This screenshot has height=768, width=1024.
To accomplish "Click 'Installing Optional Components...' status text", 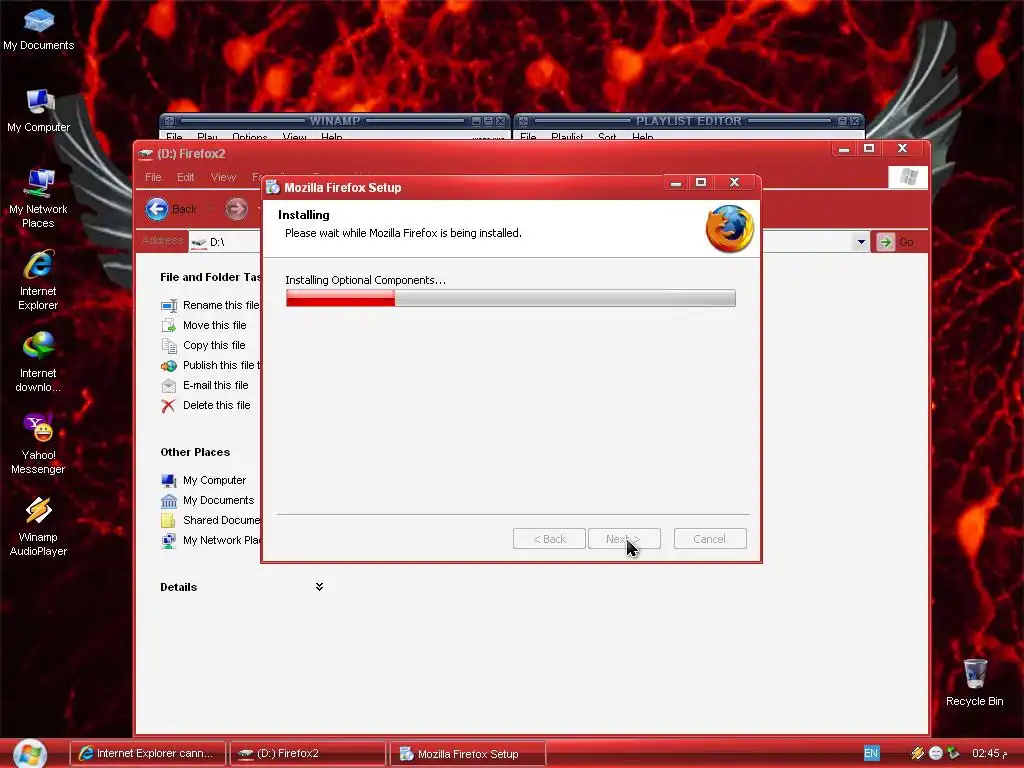I will (366, 280).
